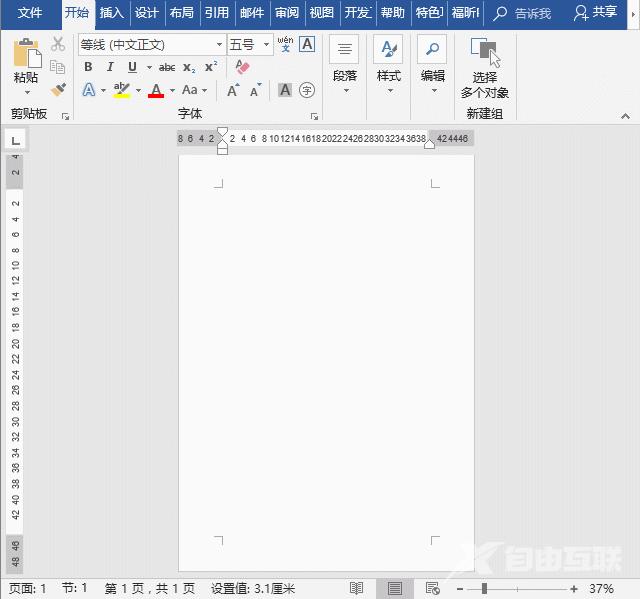The height and width of the screenshot is (599, 640).
Task: Open the font size 五号 dropdown
Action: [x=250, y=45]
